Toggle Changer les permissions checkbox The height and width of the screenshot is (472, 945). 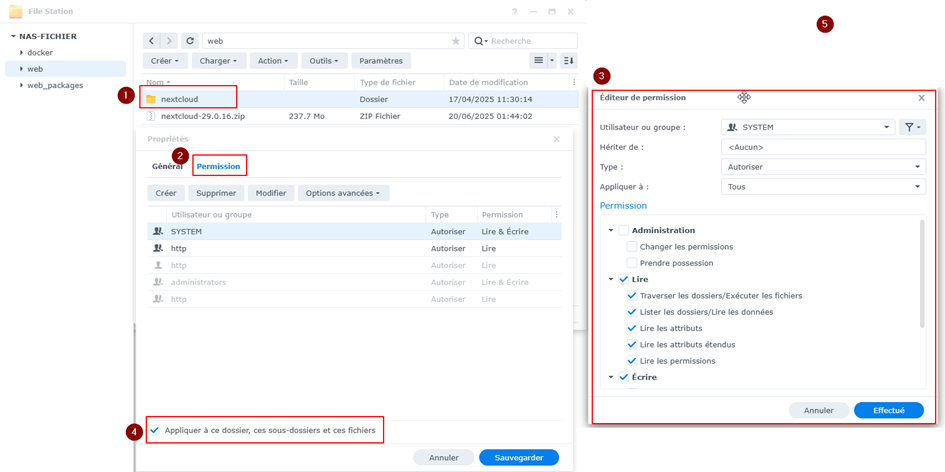[x=632, y=247]
